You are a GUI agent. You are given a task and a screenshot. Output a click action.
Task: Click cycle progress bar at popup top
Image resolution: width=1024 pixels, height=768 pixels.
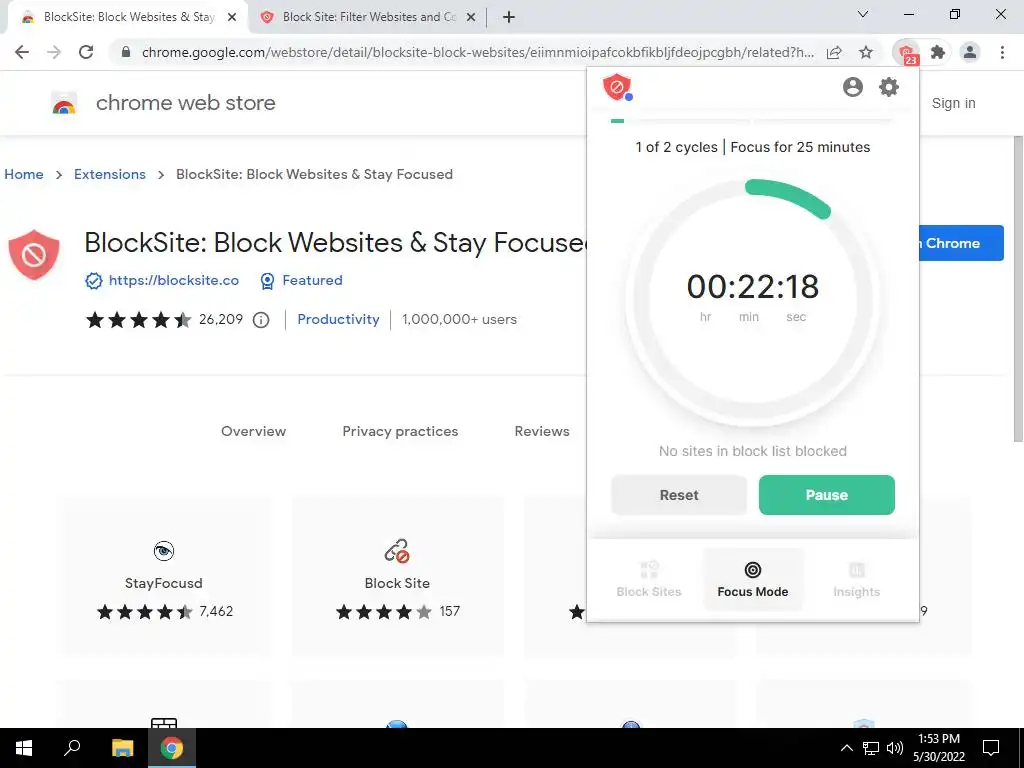pyautogui.click(x=752, y=121)
